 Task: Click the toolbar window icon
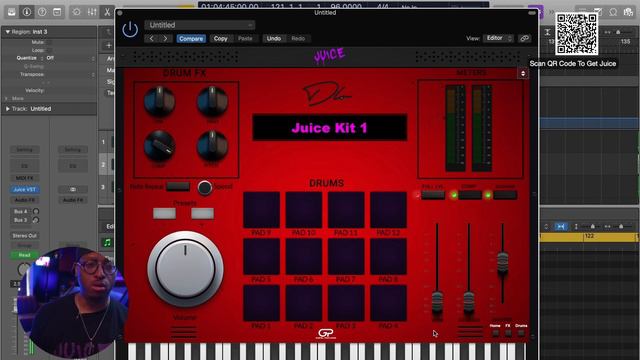click(x=57, y=12)
